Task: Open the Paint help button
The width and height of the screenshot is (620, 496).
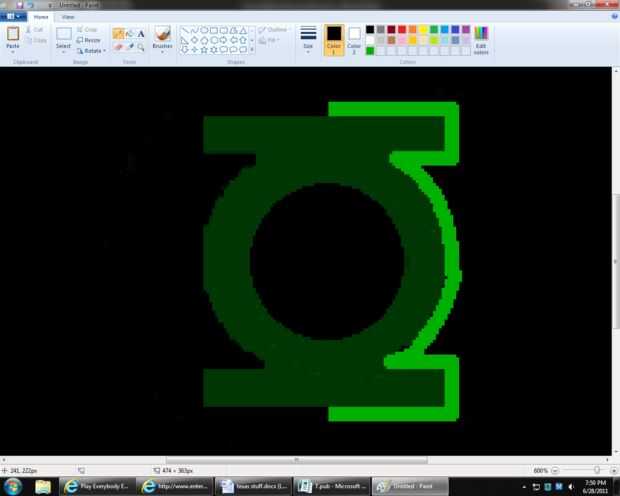Action: pos(614,17)
